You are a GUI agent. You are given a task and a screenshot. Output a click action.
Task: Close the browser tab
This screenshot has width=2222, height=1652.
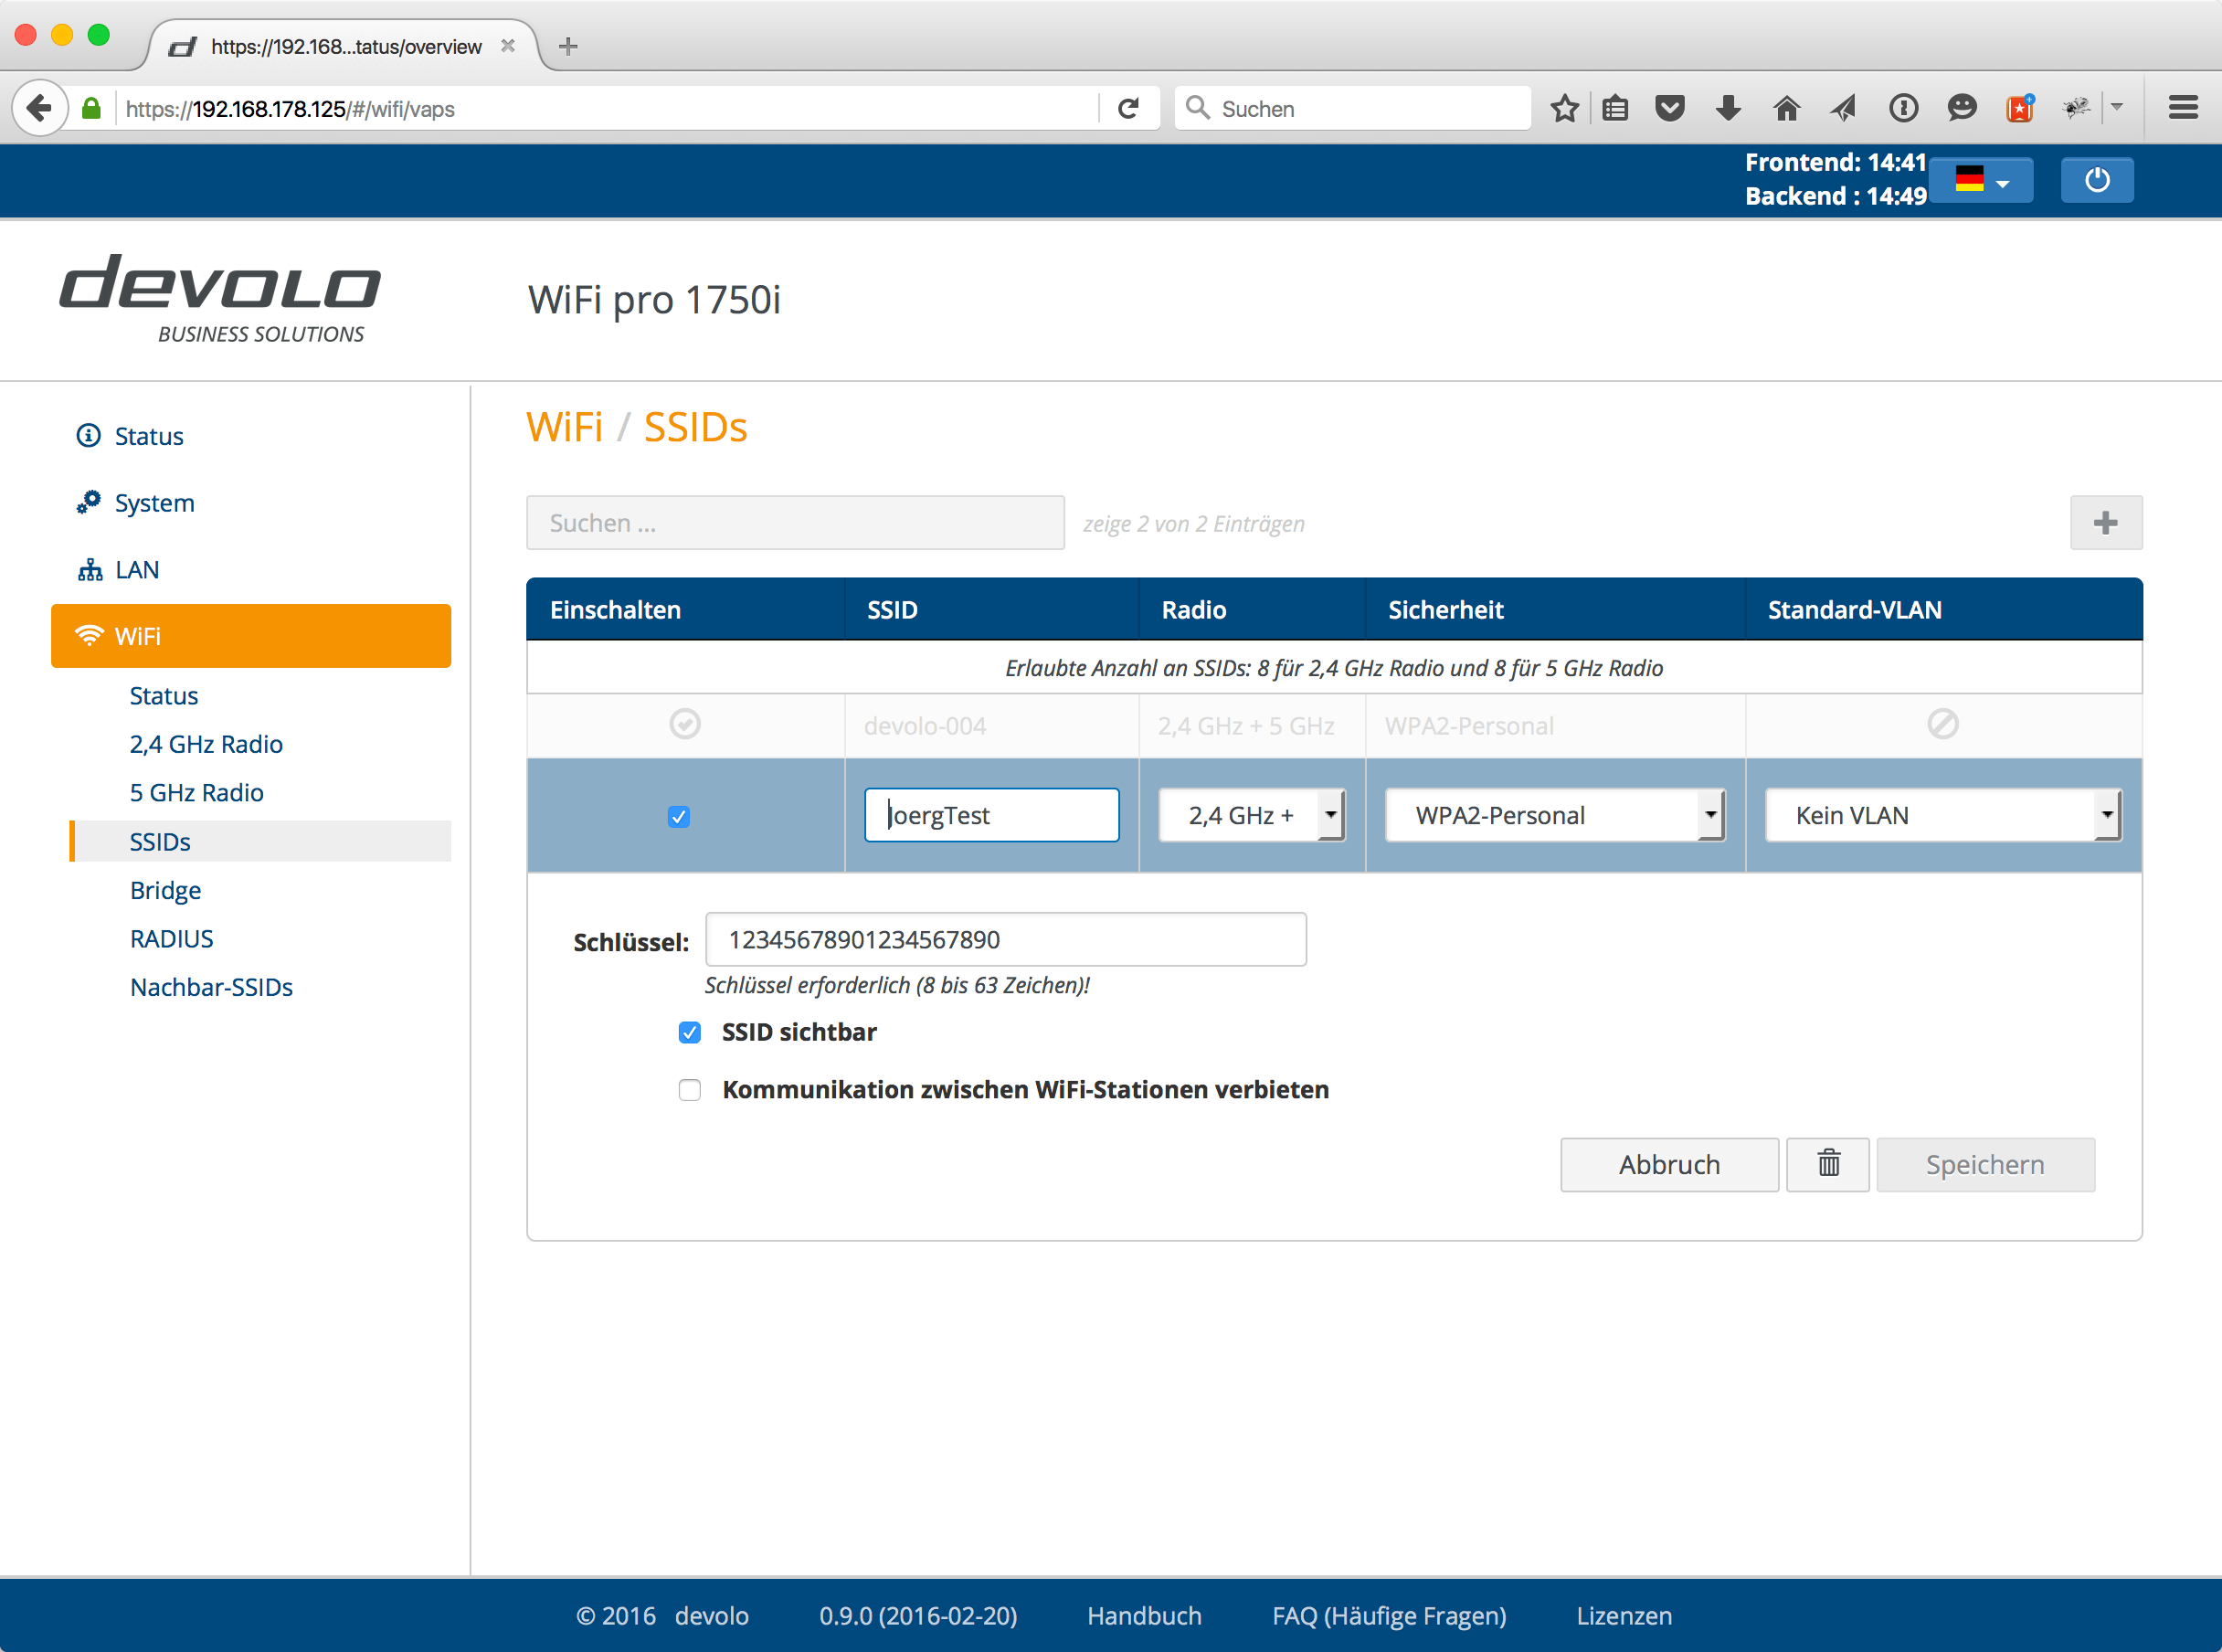pos(508,46)
